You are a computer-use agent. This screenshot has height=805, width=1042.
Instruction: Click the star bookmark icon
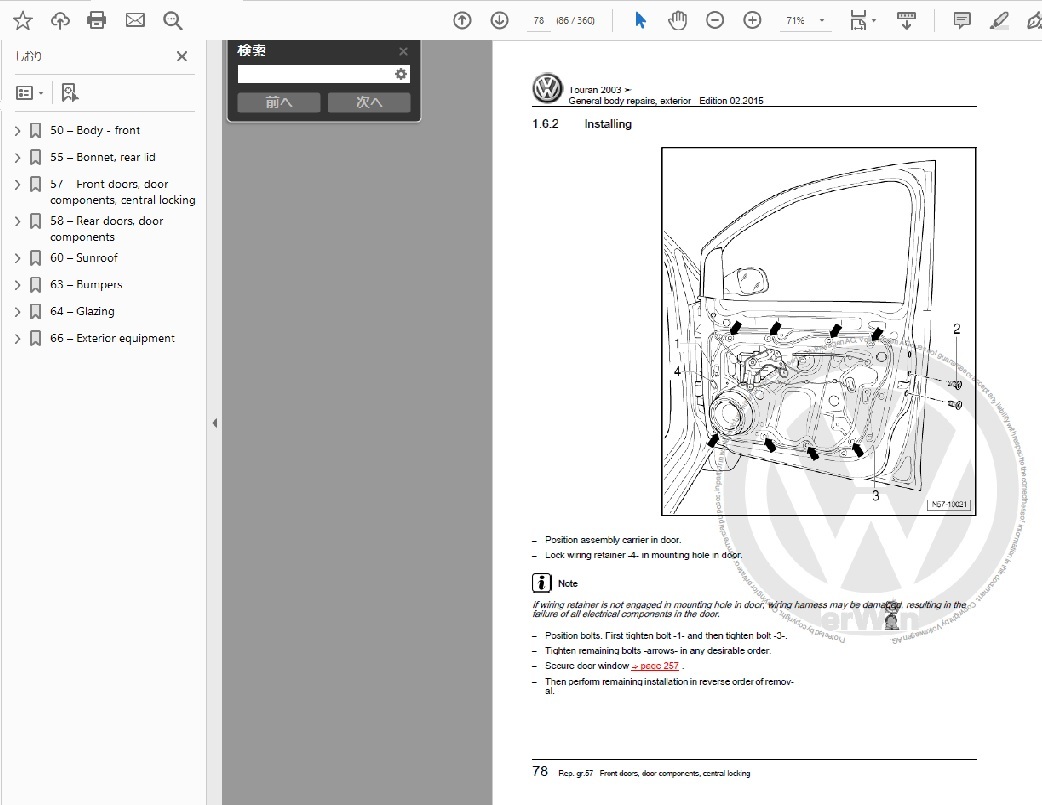22,20
